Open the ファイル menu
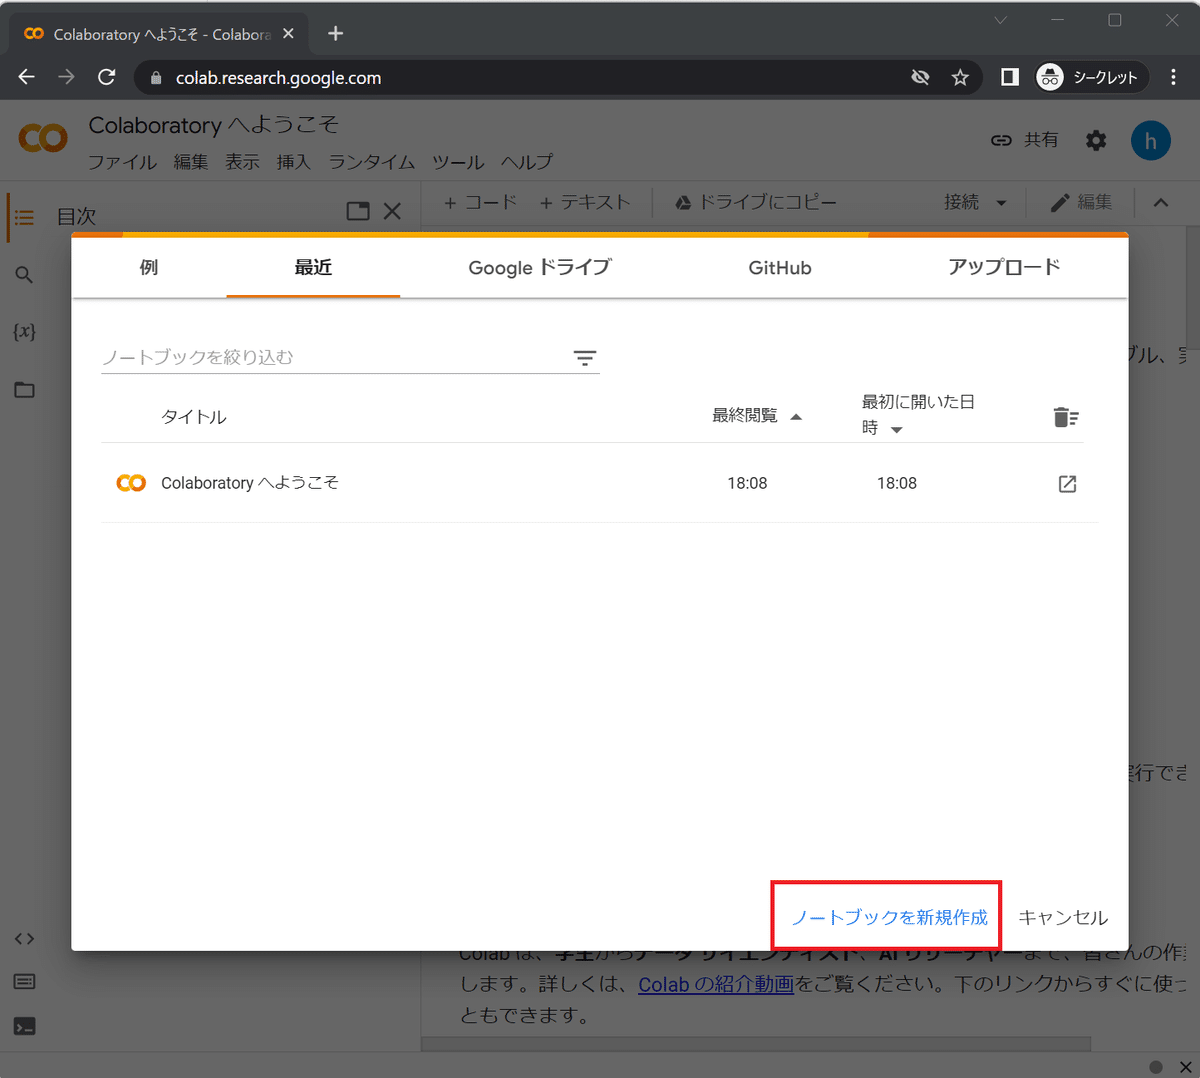The width and height of the screenshot is (1200, 1078). (x=122, y=162)
